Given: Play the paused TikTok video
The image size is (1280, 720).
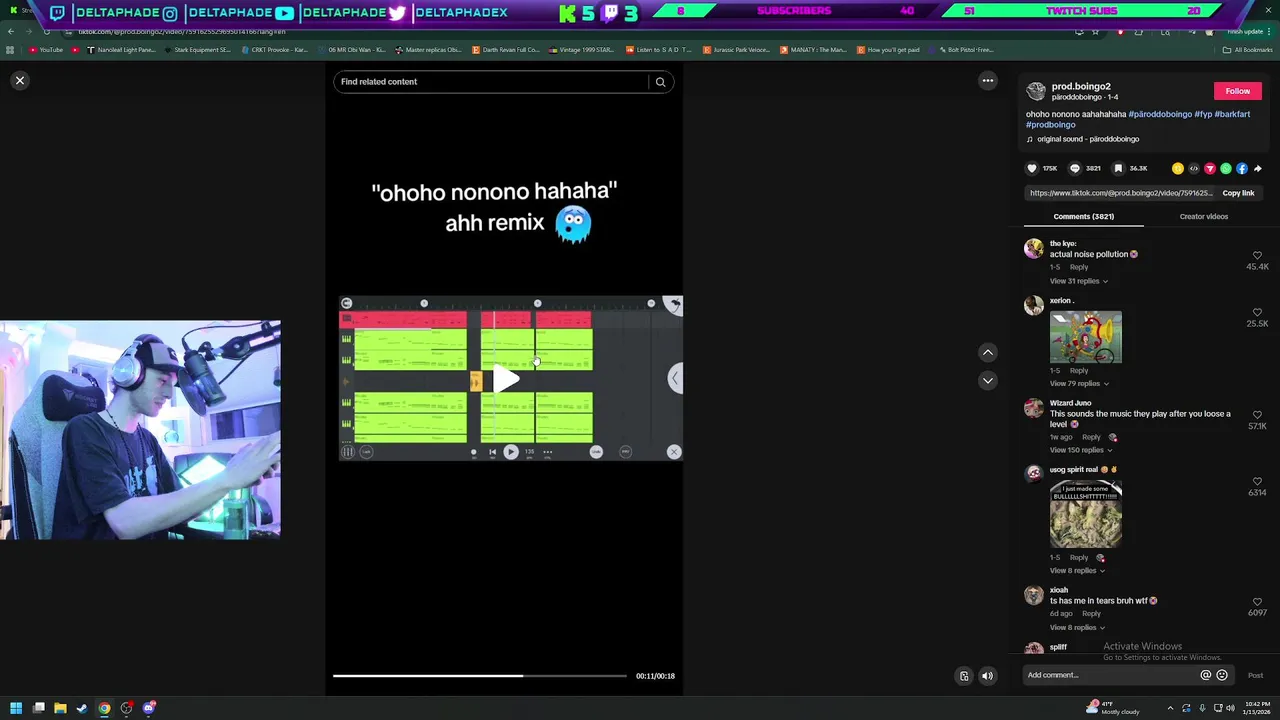Looking at the screenshot, I should pyautogui.click(x=505, y=379).
